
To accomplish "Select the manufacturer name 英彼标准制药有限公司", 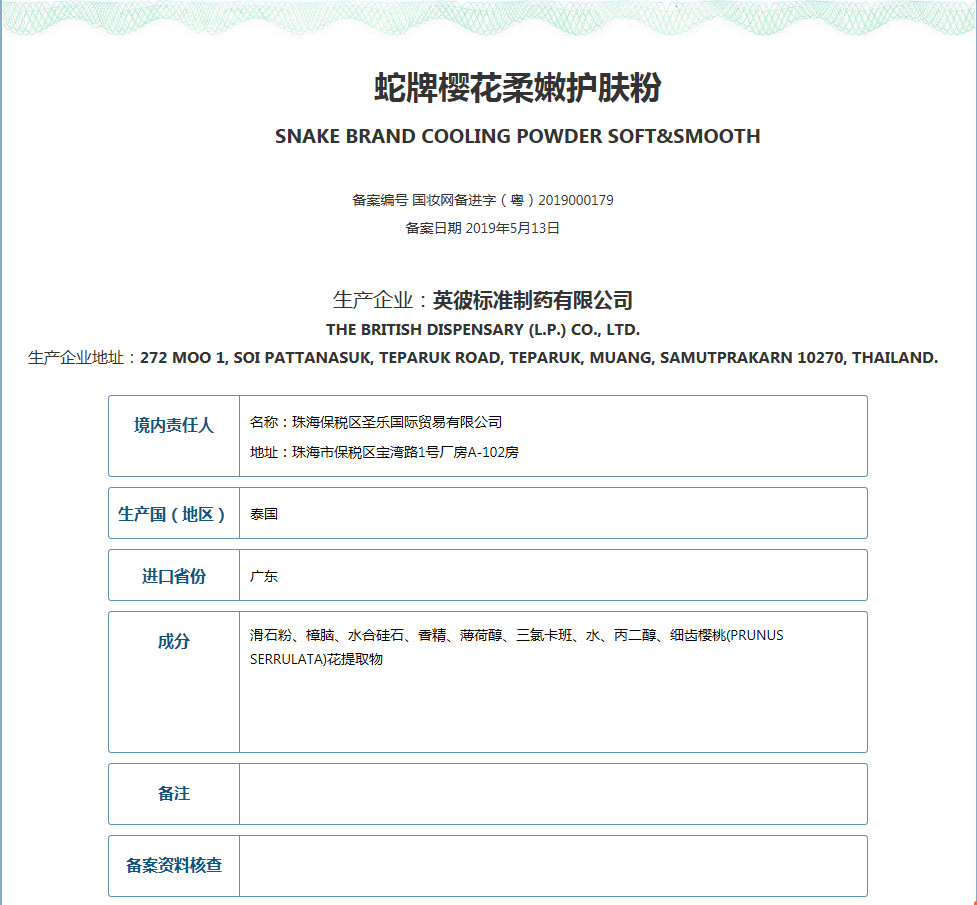I will click(533, 300).
